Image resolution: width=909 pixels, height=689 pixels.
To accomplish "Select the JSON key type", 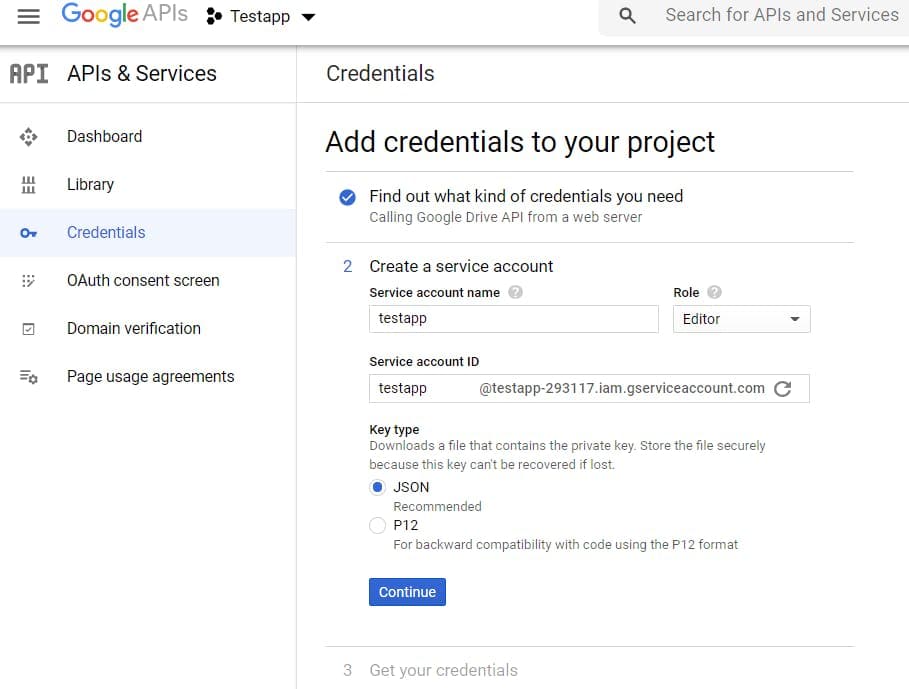I will coord(378,487).
